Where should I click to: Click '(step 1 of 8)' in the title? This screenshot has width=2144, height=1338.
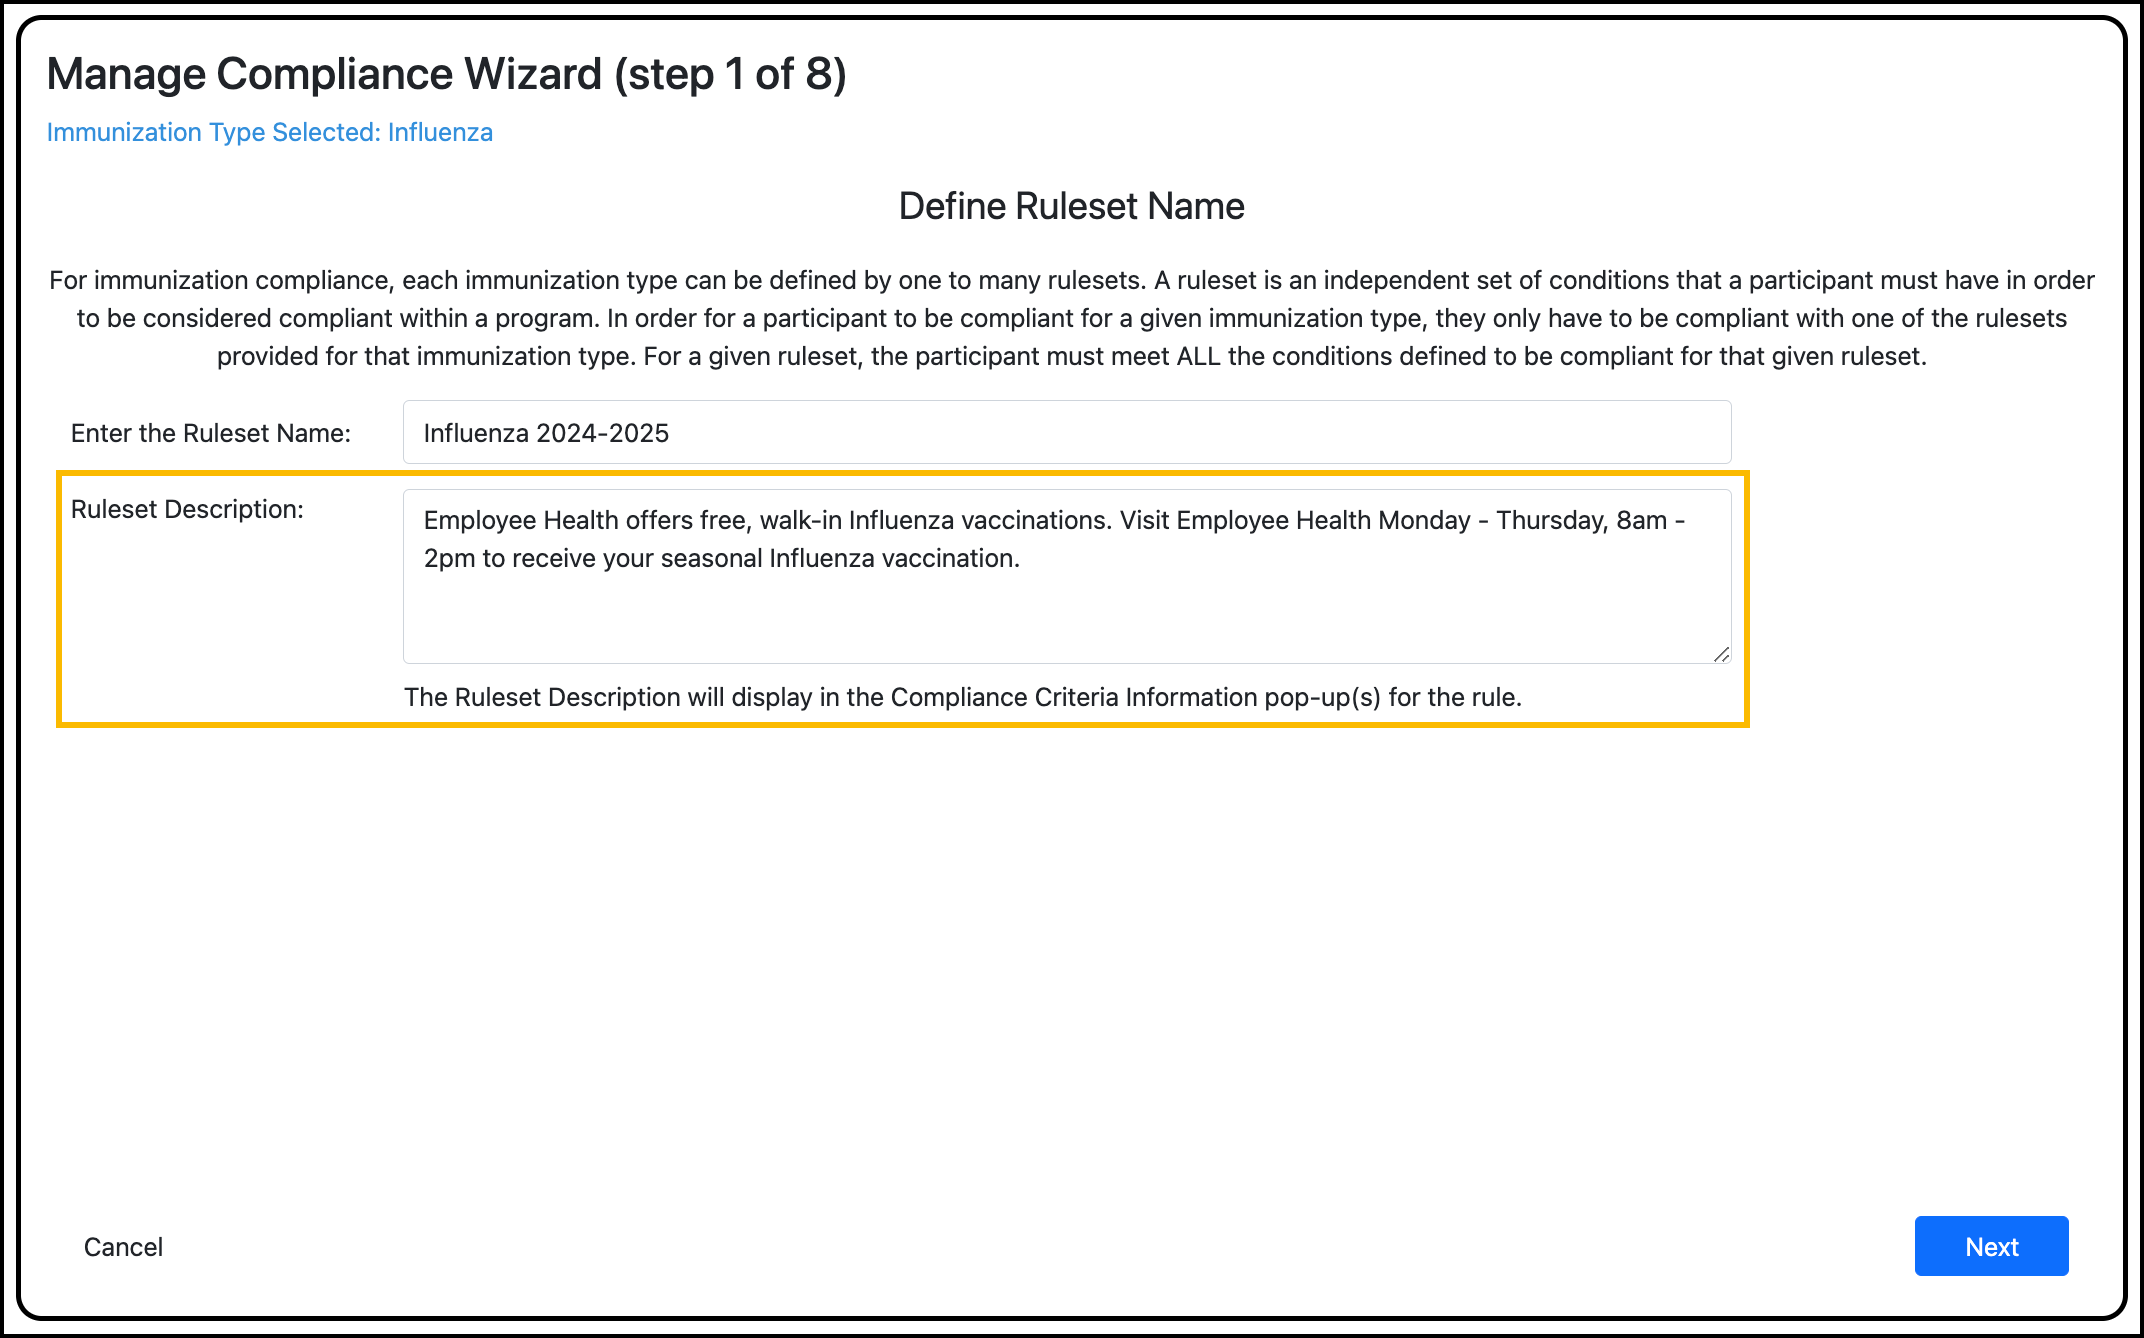click(x=730, y=74)
